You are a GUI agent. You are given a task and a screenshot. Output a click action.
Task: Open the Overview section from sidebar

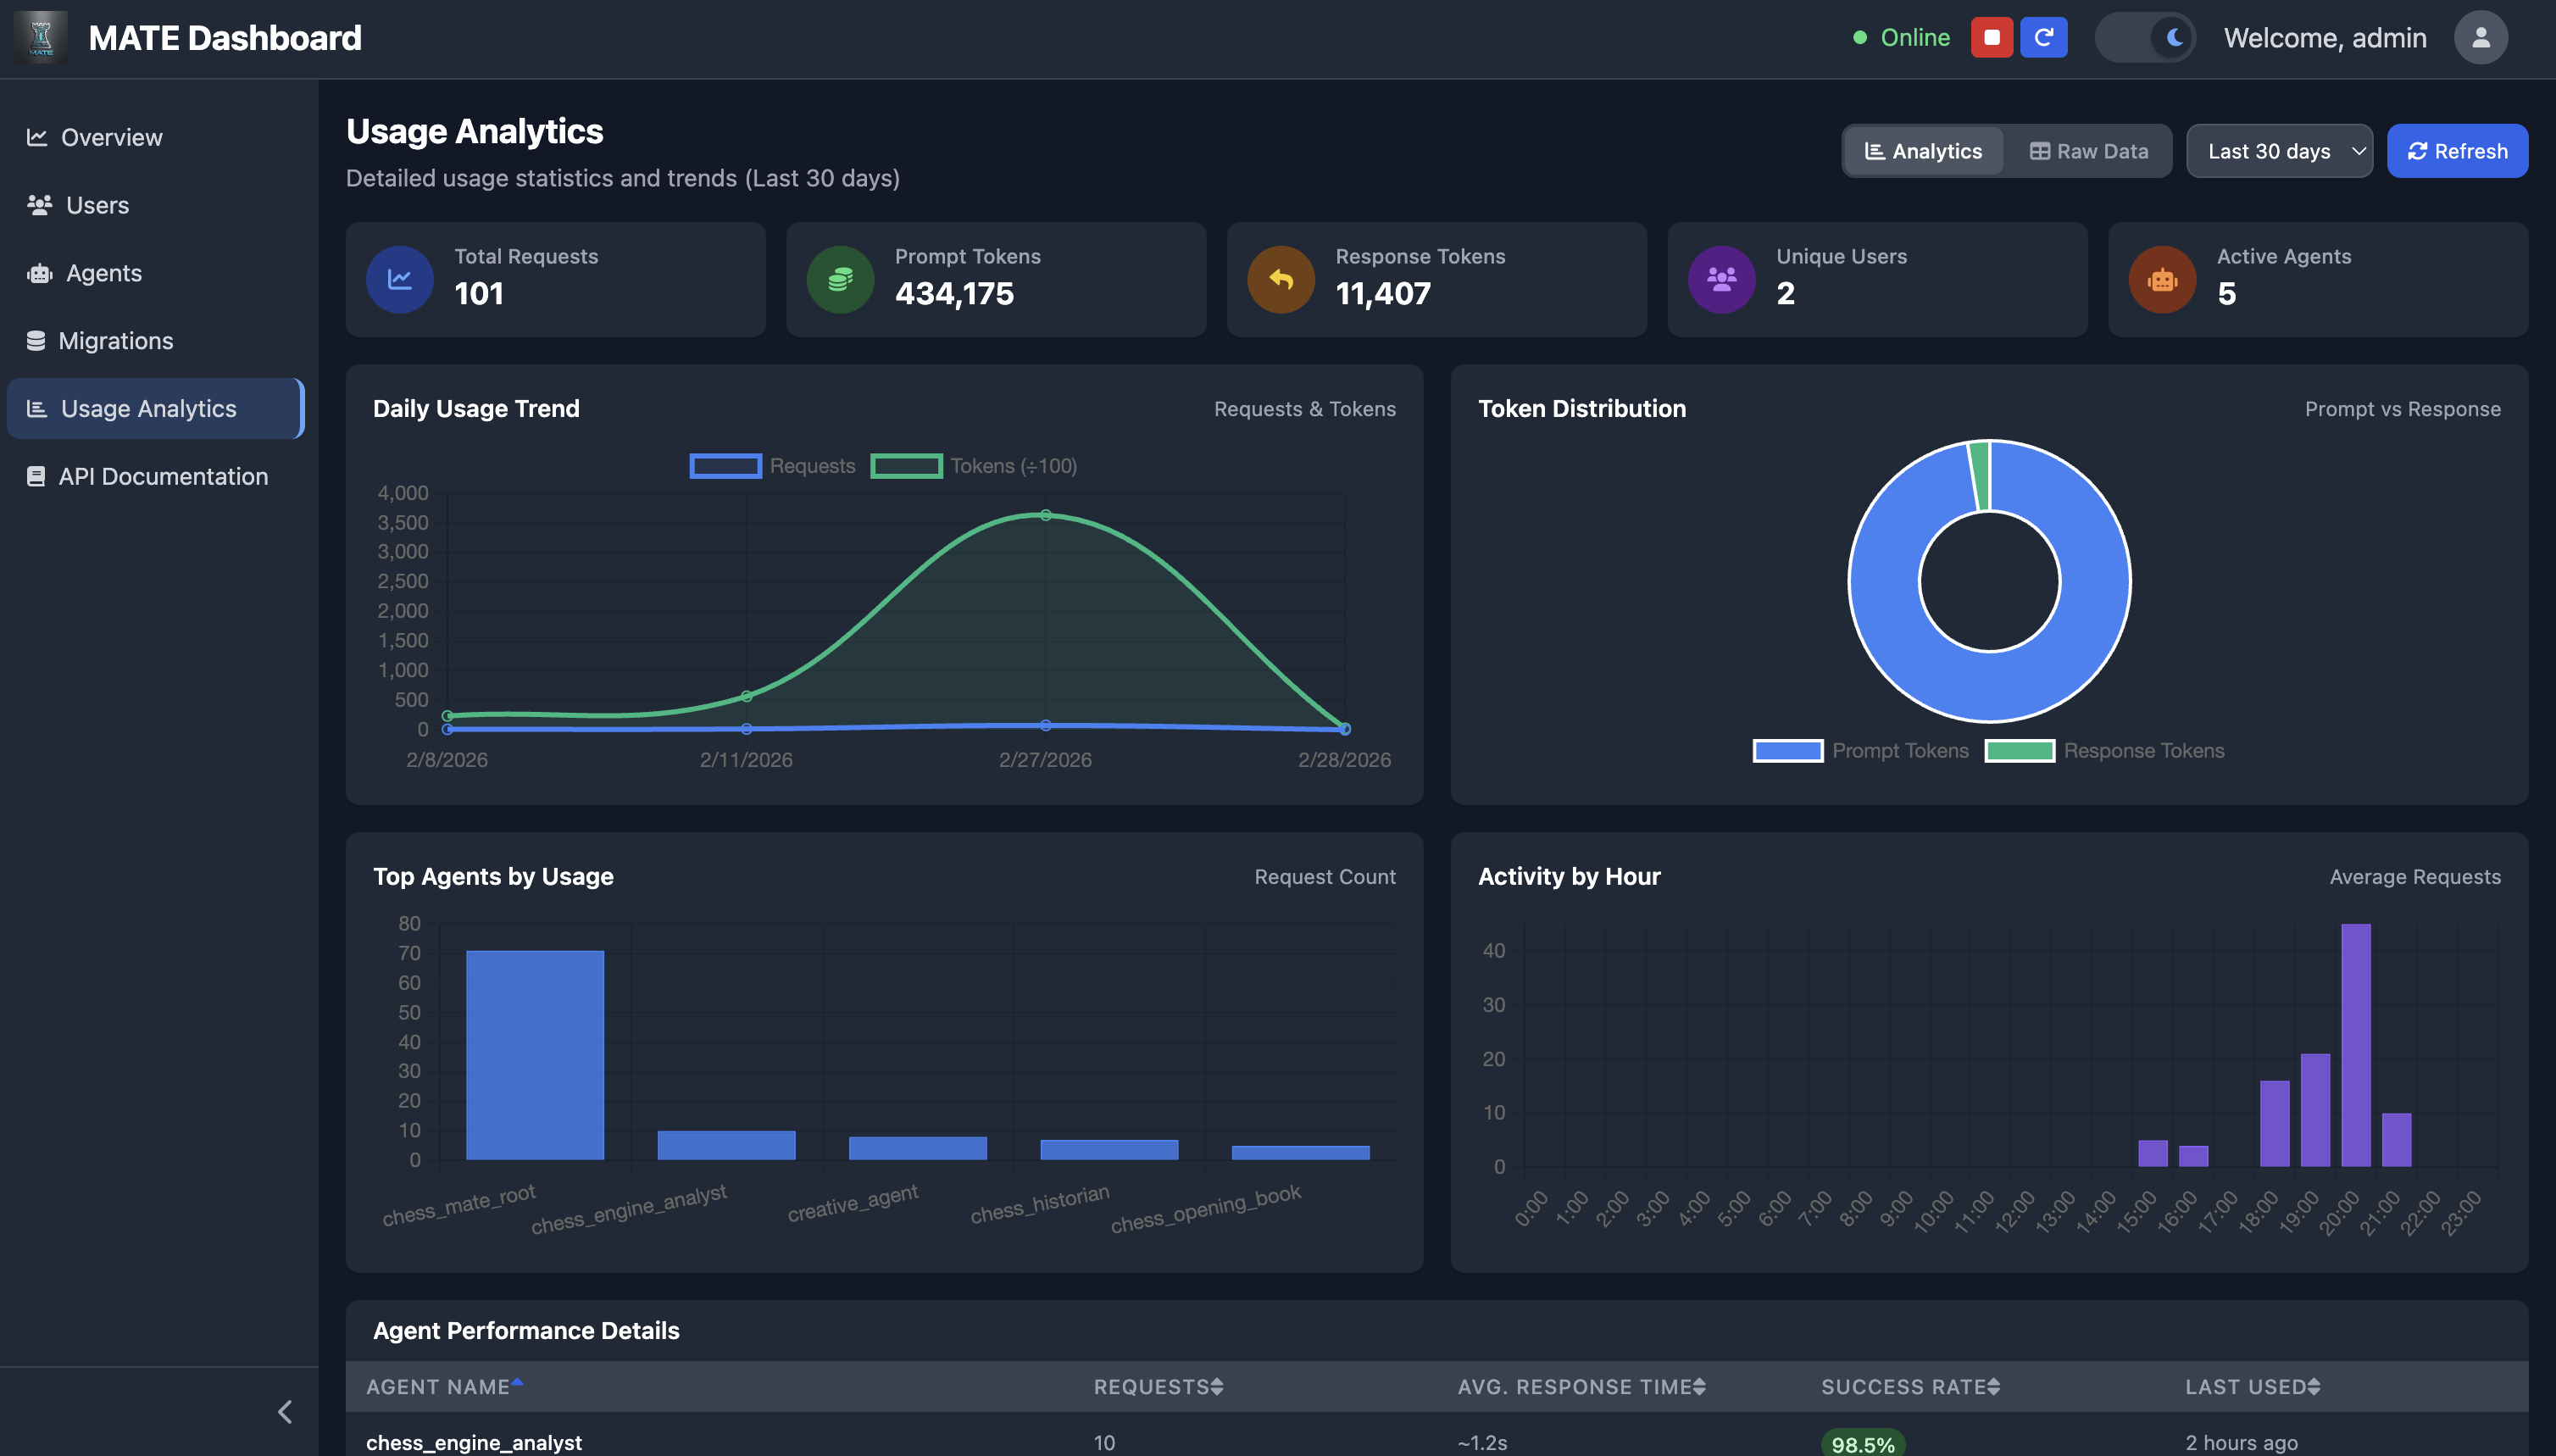[x=110, y=137]
